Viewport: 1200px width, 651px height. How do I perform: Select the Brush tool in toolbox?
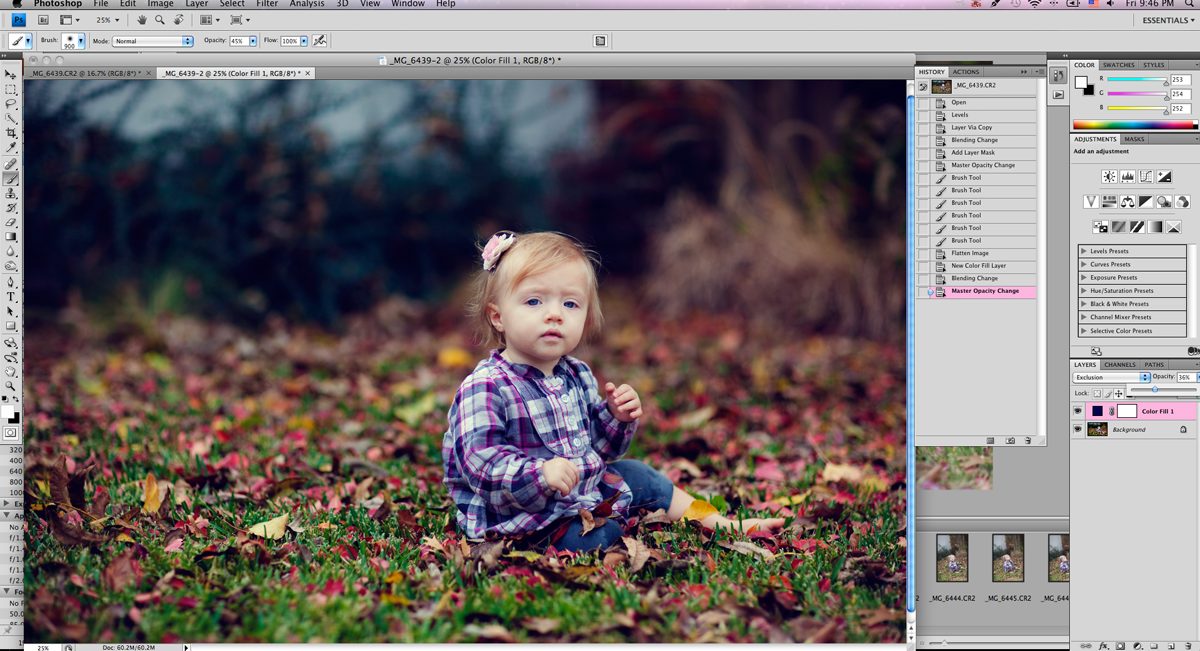pyautogui.click(x=11, y=178)
